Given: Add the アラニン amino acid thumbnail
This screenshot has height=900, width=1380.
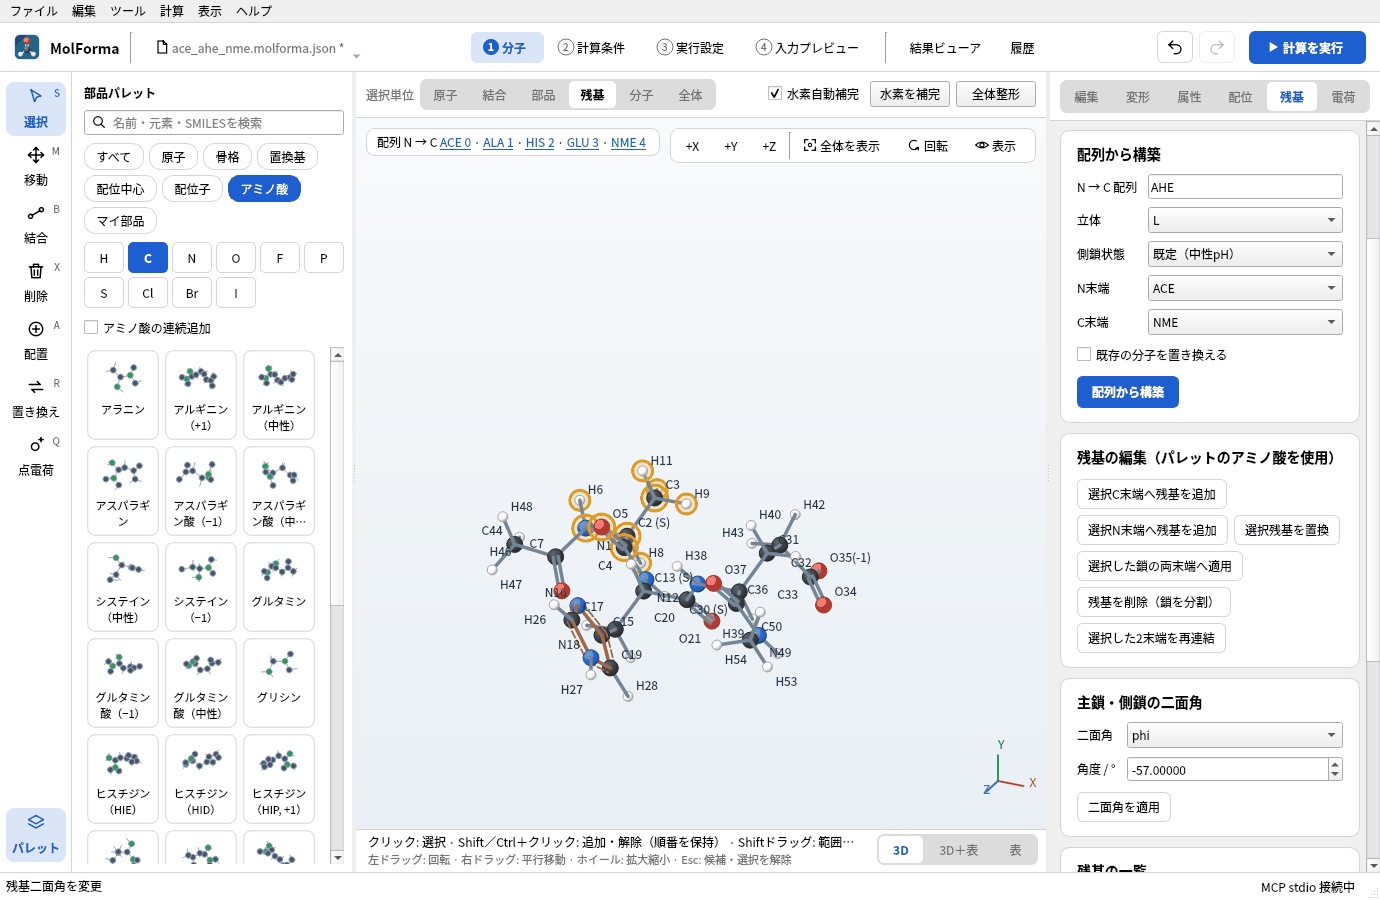Looking at the screenshot, I should pyautogui.click(x=123, y=394).
